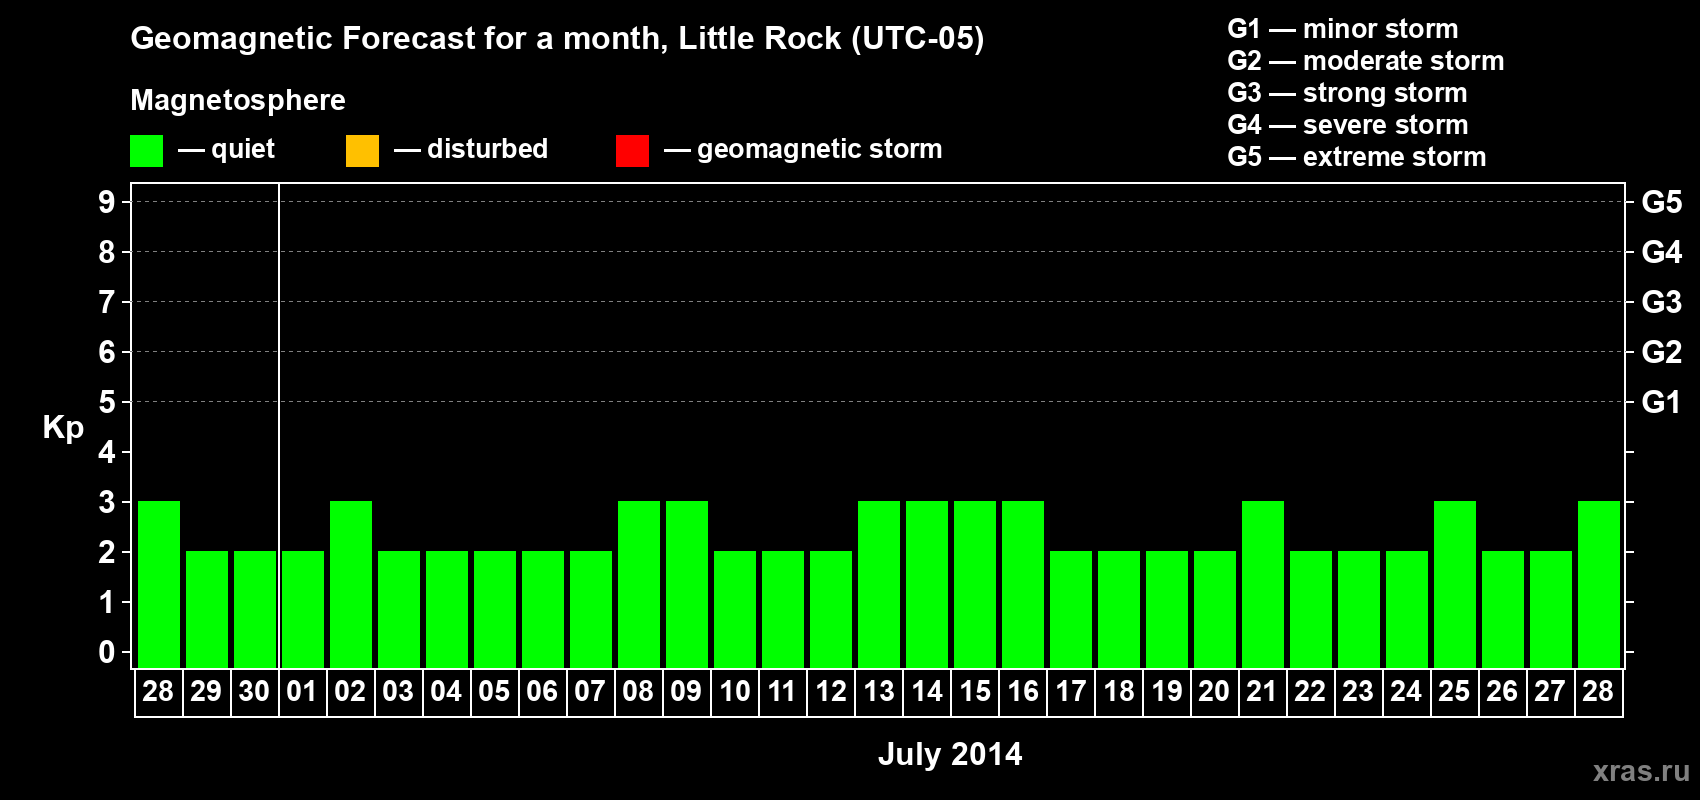
Task: Click the 'July 2014' axis label
Action: [x=950, y=754]
